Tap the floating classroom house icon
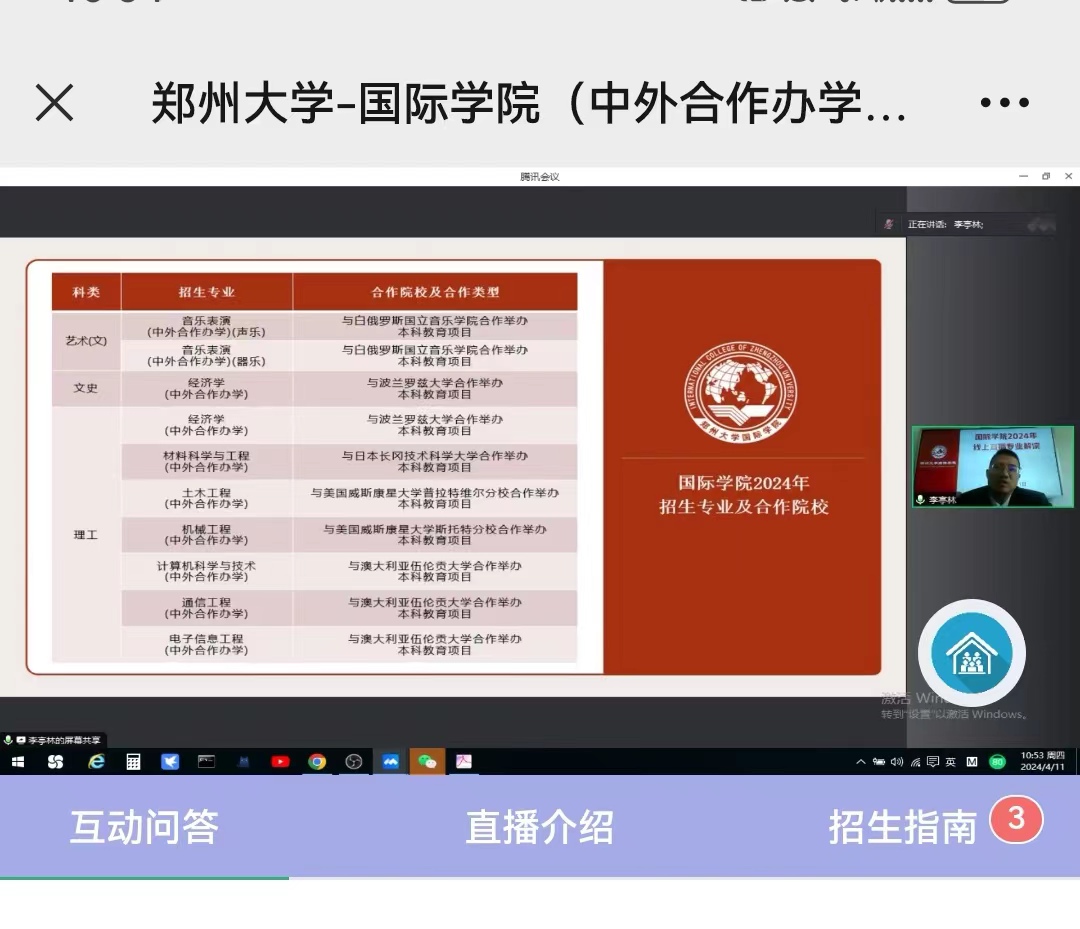This screenshot has width=1080, height=929. pyautogui.click(x=971, y=653)
